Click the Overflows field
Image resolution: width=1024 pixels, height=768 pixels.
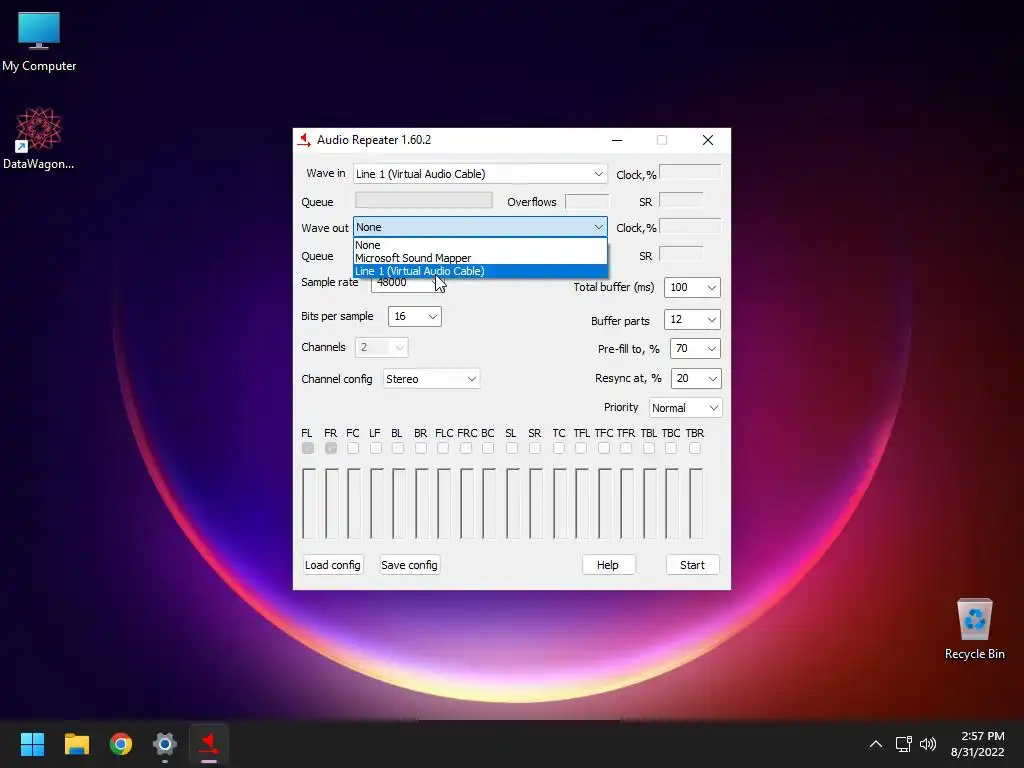(586, 202)
